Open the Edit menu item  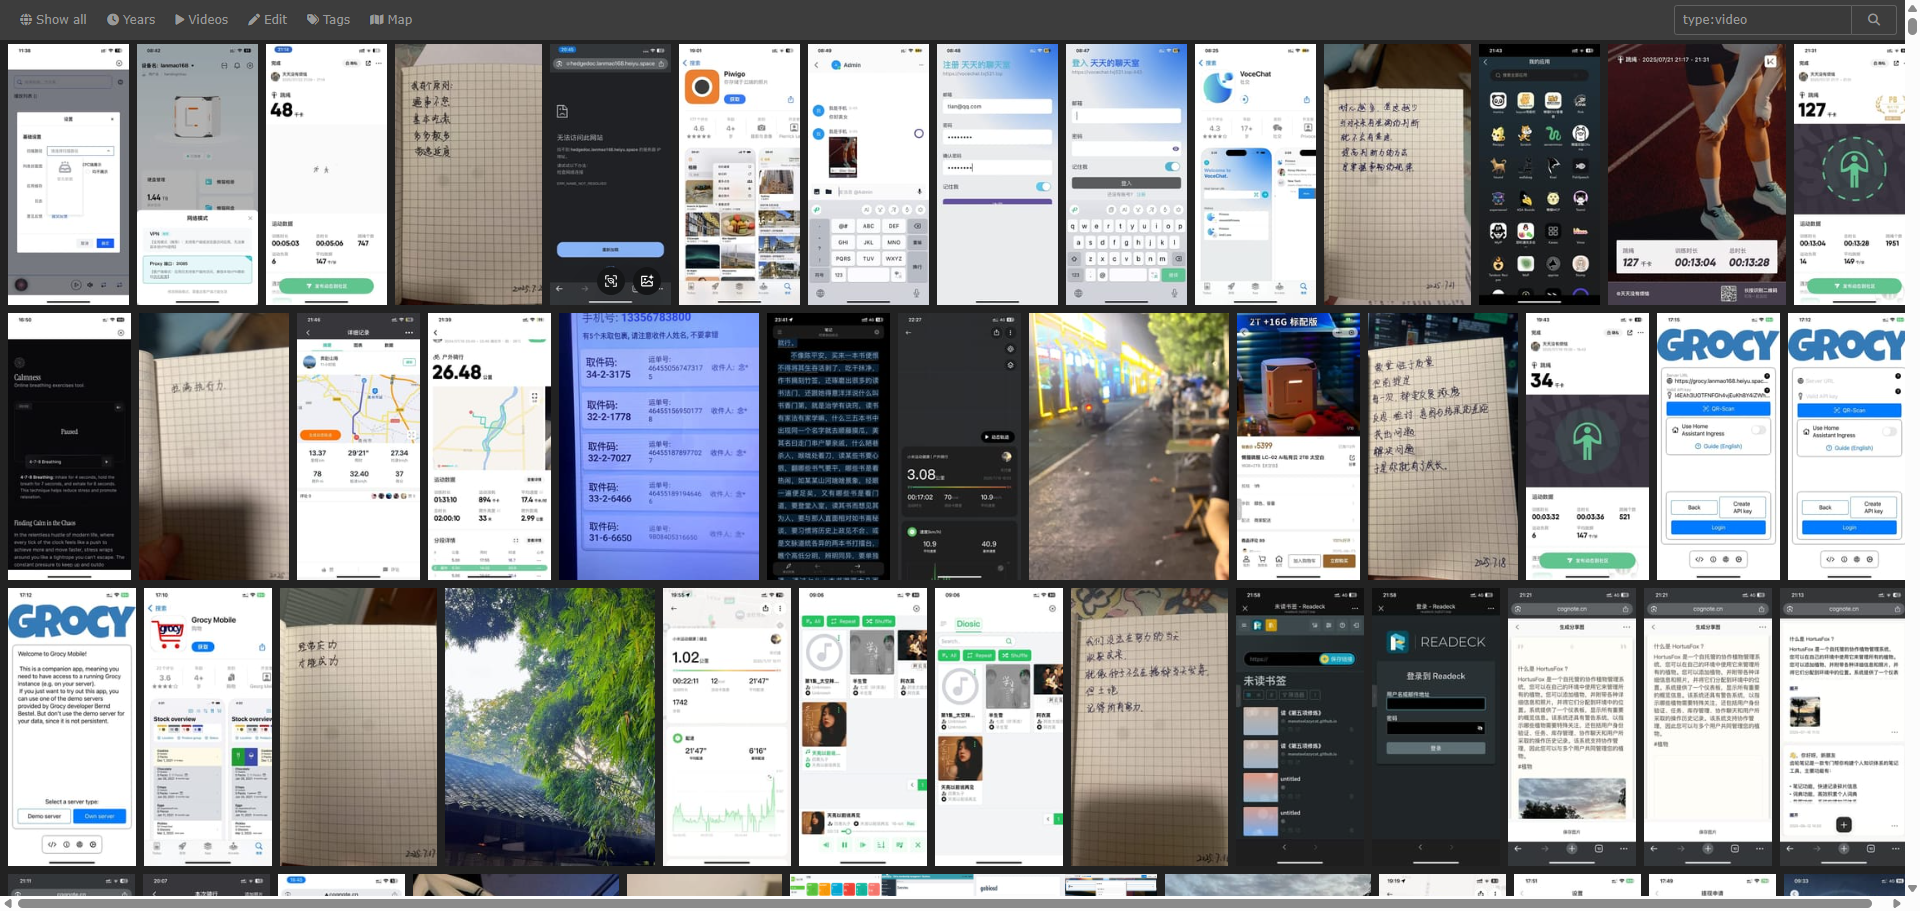click(267, 19)
